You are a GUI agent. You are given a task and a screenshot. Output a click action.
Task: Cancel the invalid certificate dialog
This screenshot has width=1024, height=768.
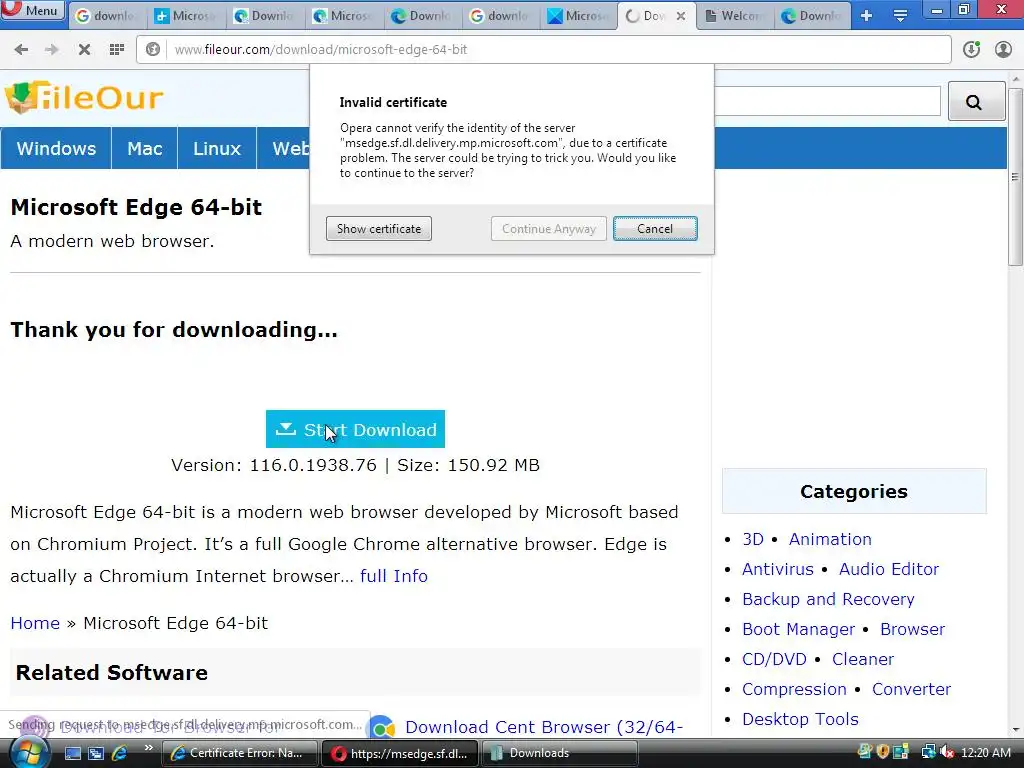click(655, 229)
